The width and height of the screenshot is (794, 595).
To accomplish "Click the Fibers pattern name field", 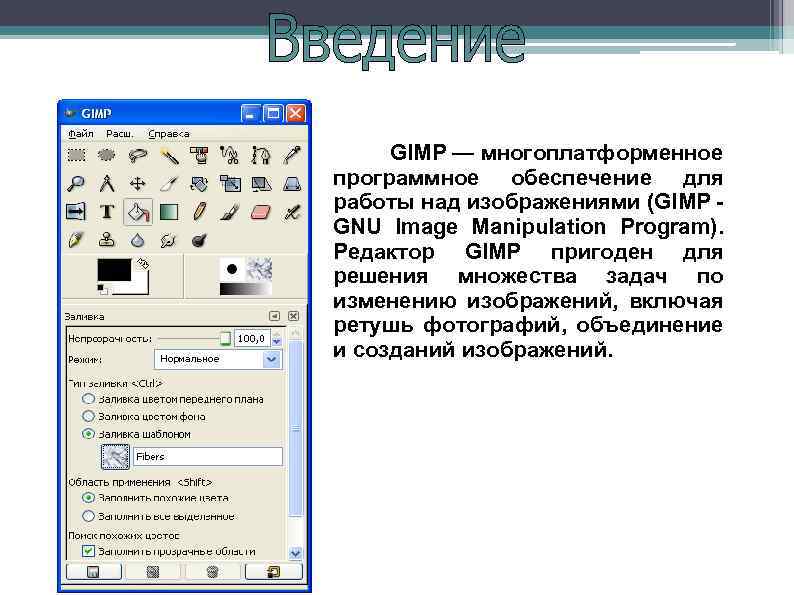I will [x=208, y=456].
